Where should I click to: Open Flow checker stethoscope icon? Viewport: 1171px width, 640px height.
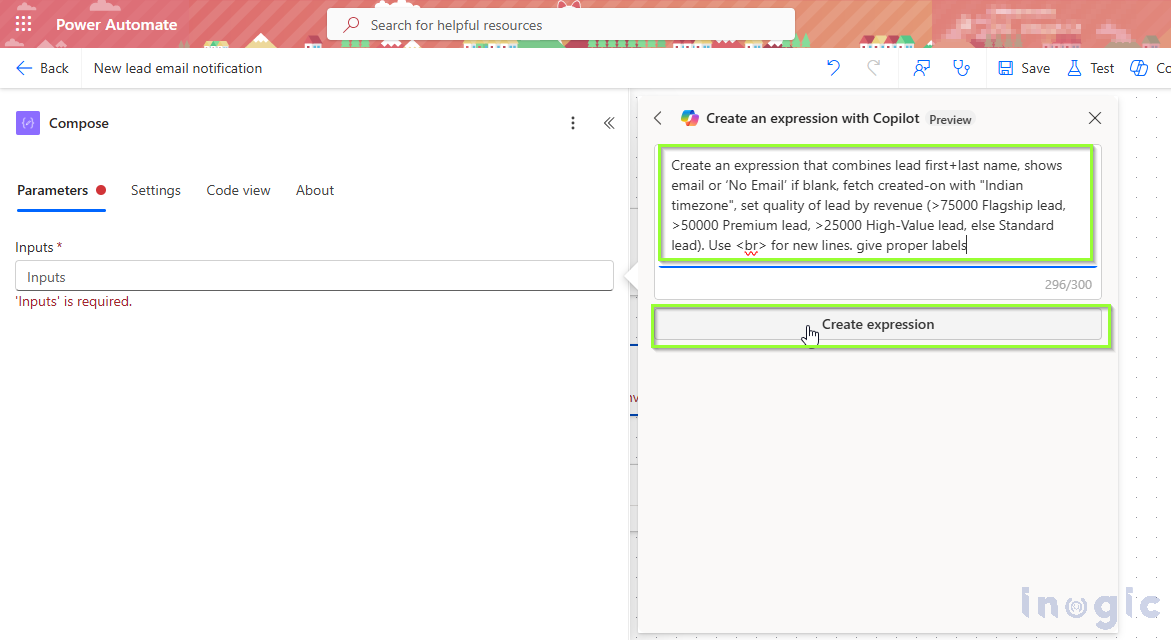click(961, 68)
